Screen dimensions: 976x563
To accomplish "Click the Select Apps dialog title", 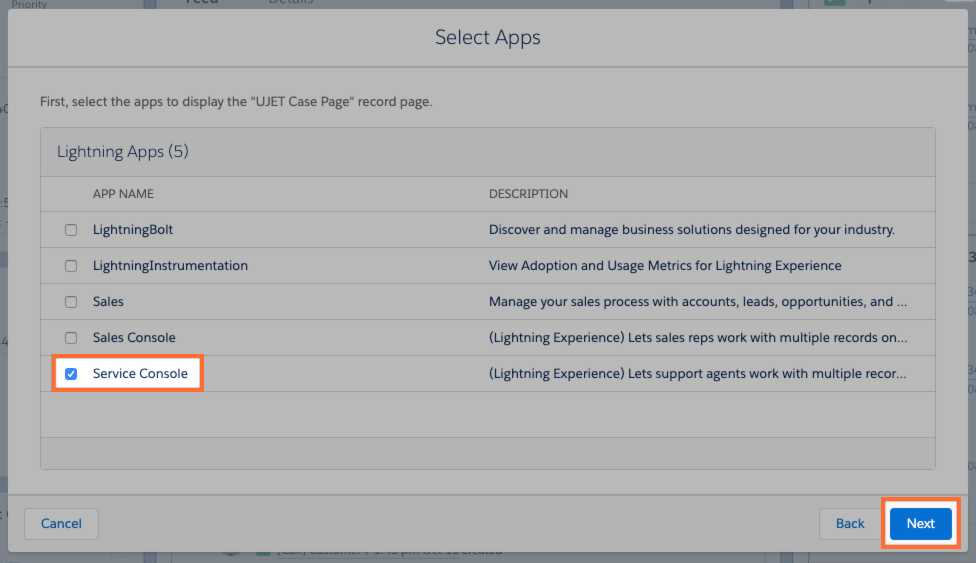I will (487, 37).
